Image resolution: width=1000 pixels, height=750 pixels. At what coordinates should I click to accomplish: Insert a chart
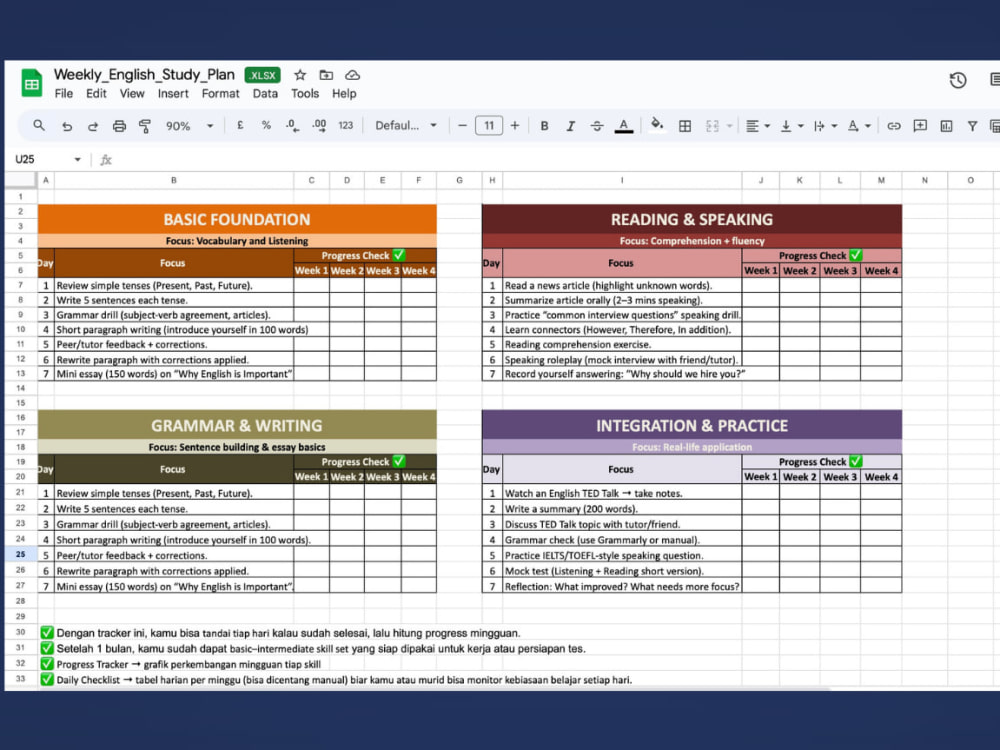pyautogui.click(x=946, y=126)
